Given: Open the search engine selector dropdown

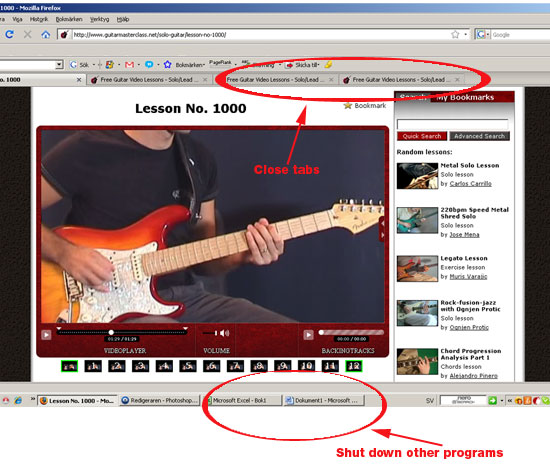Looking at the screenshot, I should [x=488, y=34].
